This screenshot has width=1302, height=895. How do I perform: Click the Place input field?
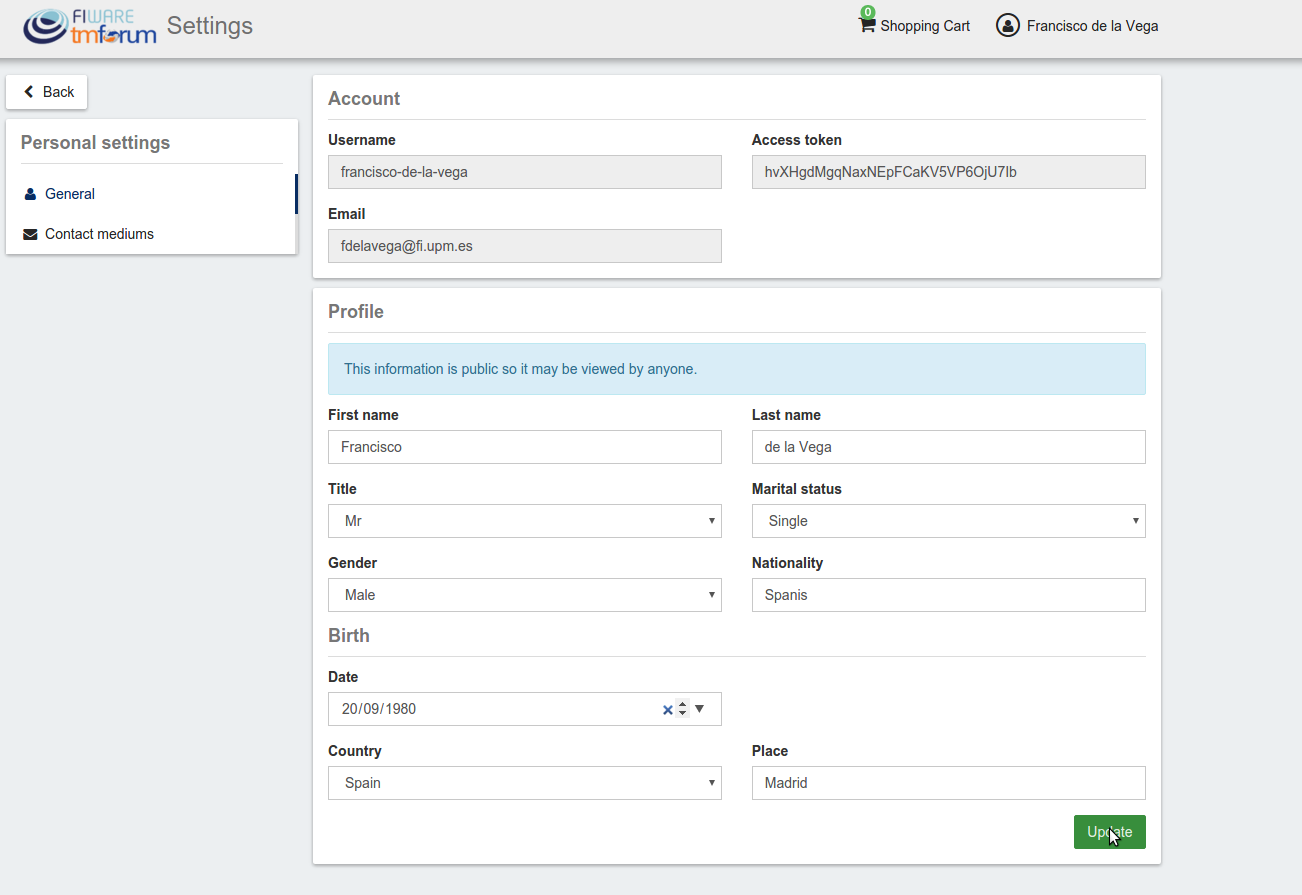[x=949, y=783]
